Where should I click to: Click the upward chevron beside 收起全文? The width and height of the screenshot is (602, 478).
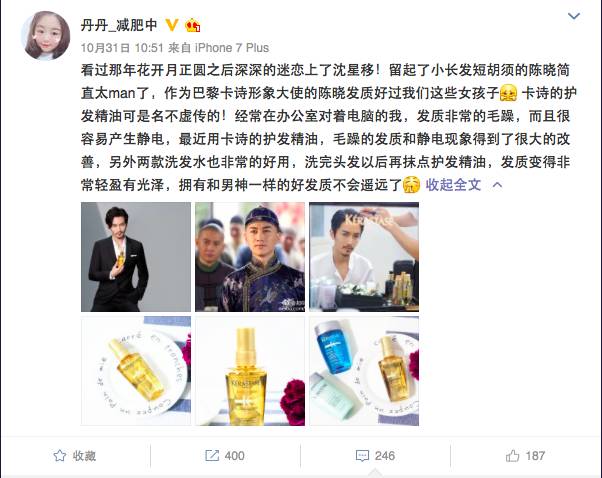pyautogui.click(x=497, y=185)
